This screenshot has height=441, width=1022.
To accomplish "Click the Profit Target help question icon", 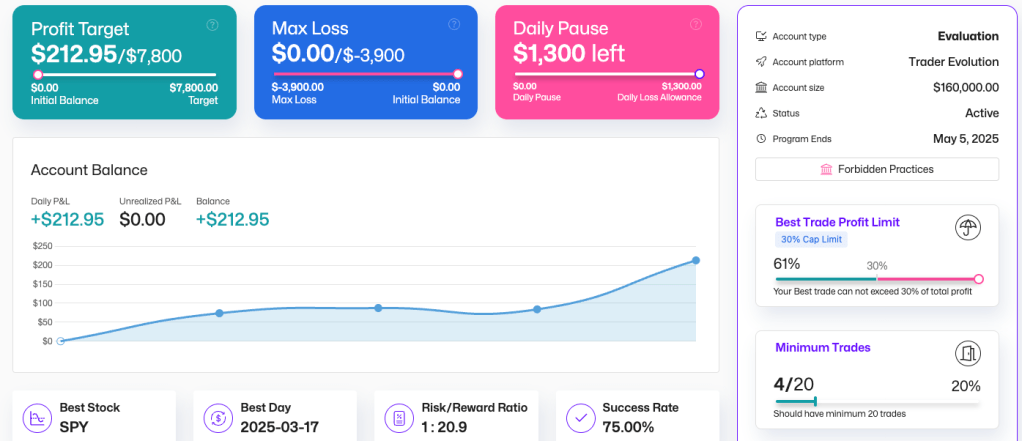I will (x=212, y=25).
